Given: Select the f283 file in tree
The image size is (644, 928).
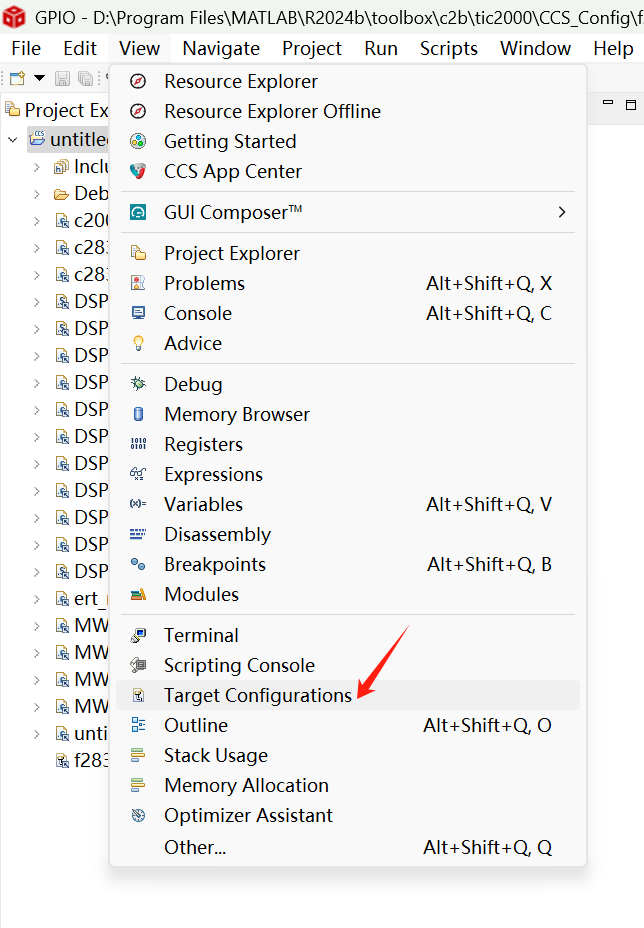Looking at the screenshot, I should click(x=82, y=761).
